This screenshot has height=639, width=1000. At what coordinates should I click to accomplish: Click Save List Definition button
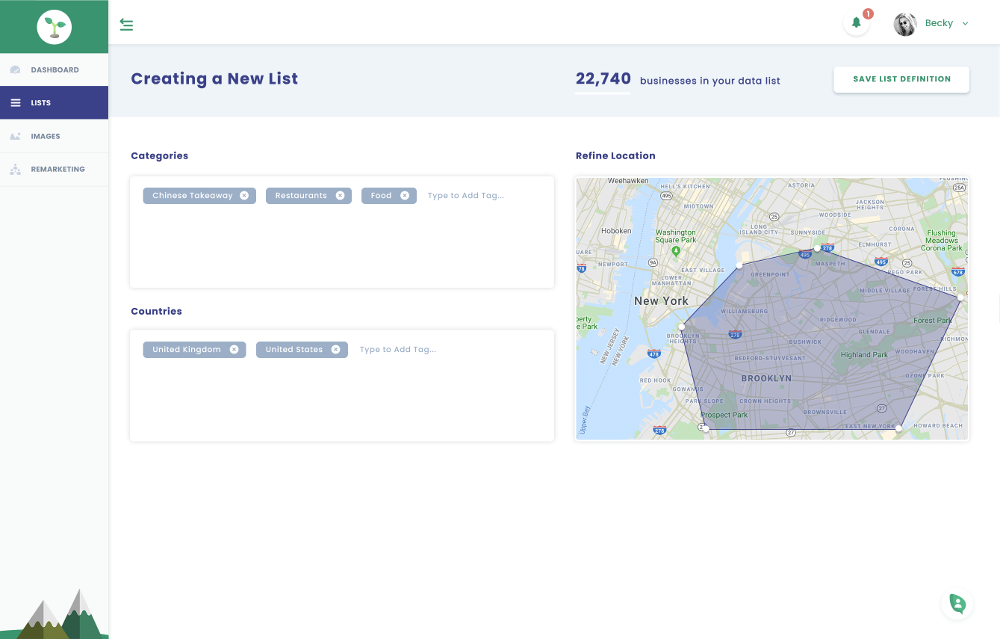click(x=901, y=79)
